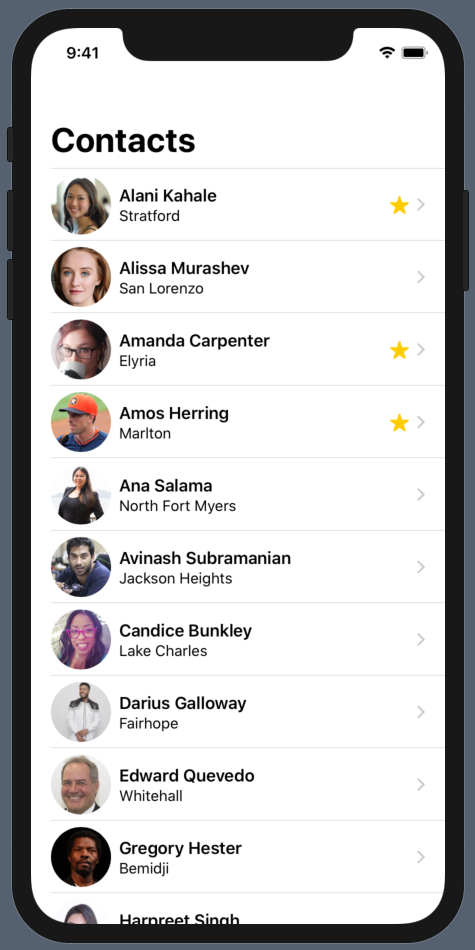Tap the favorite star on Alani Kahale

pos(399,205)
